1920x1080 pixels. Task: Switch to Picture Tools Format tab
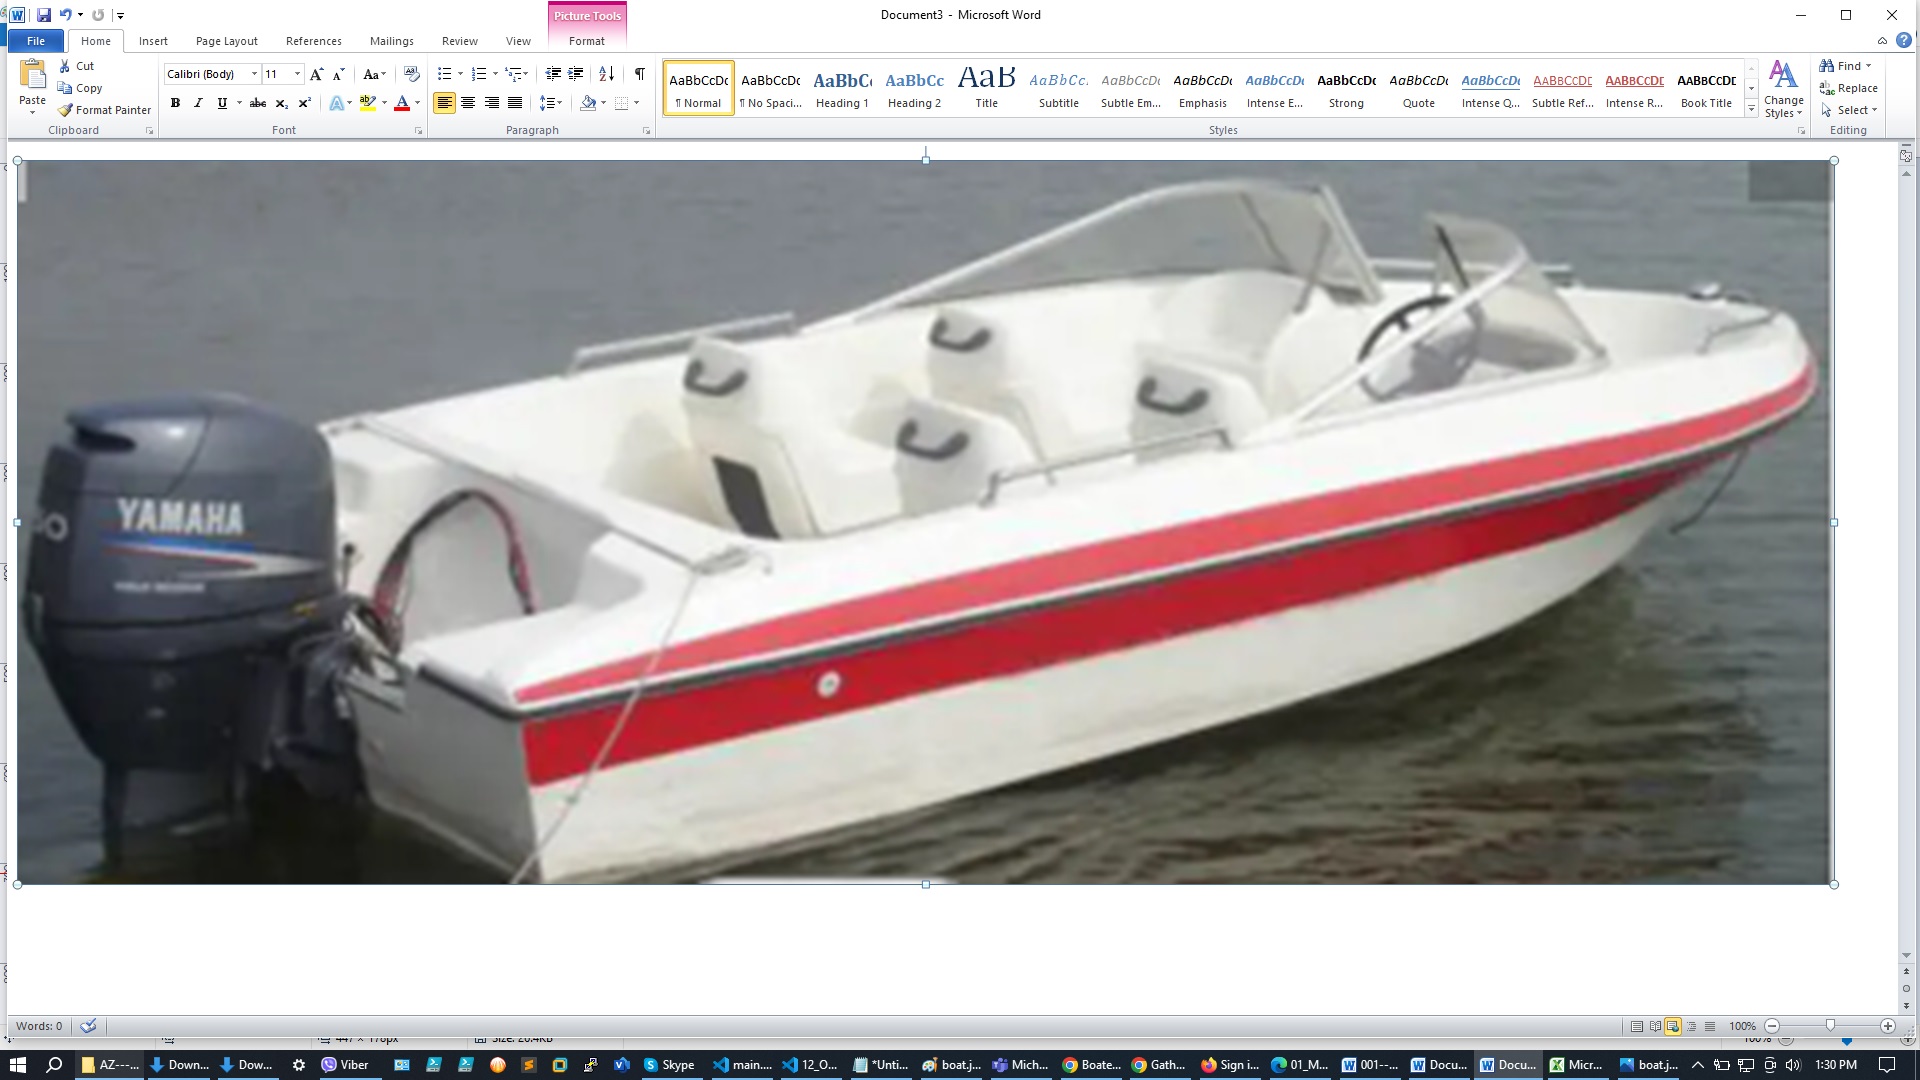click(x=586, y=41)
